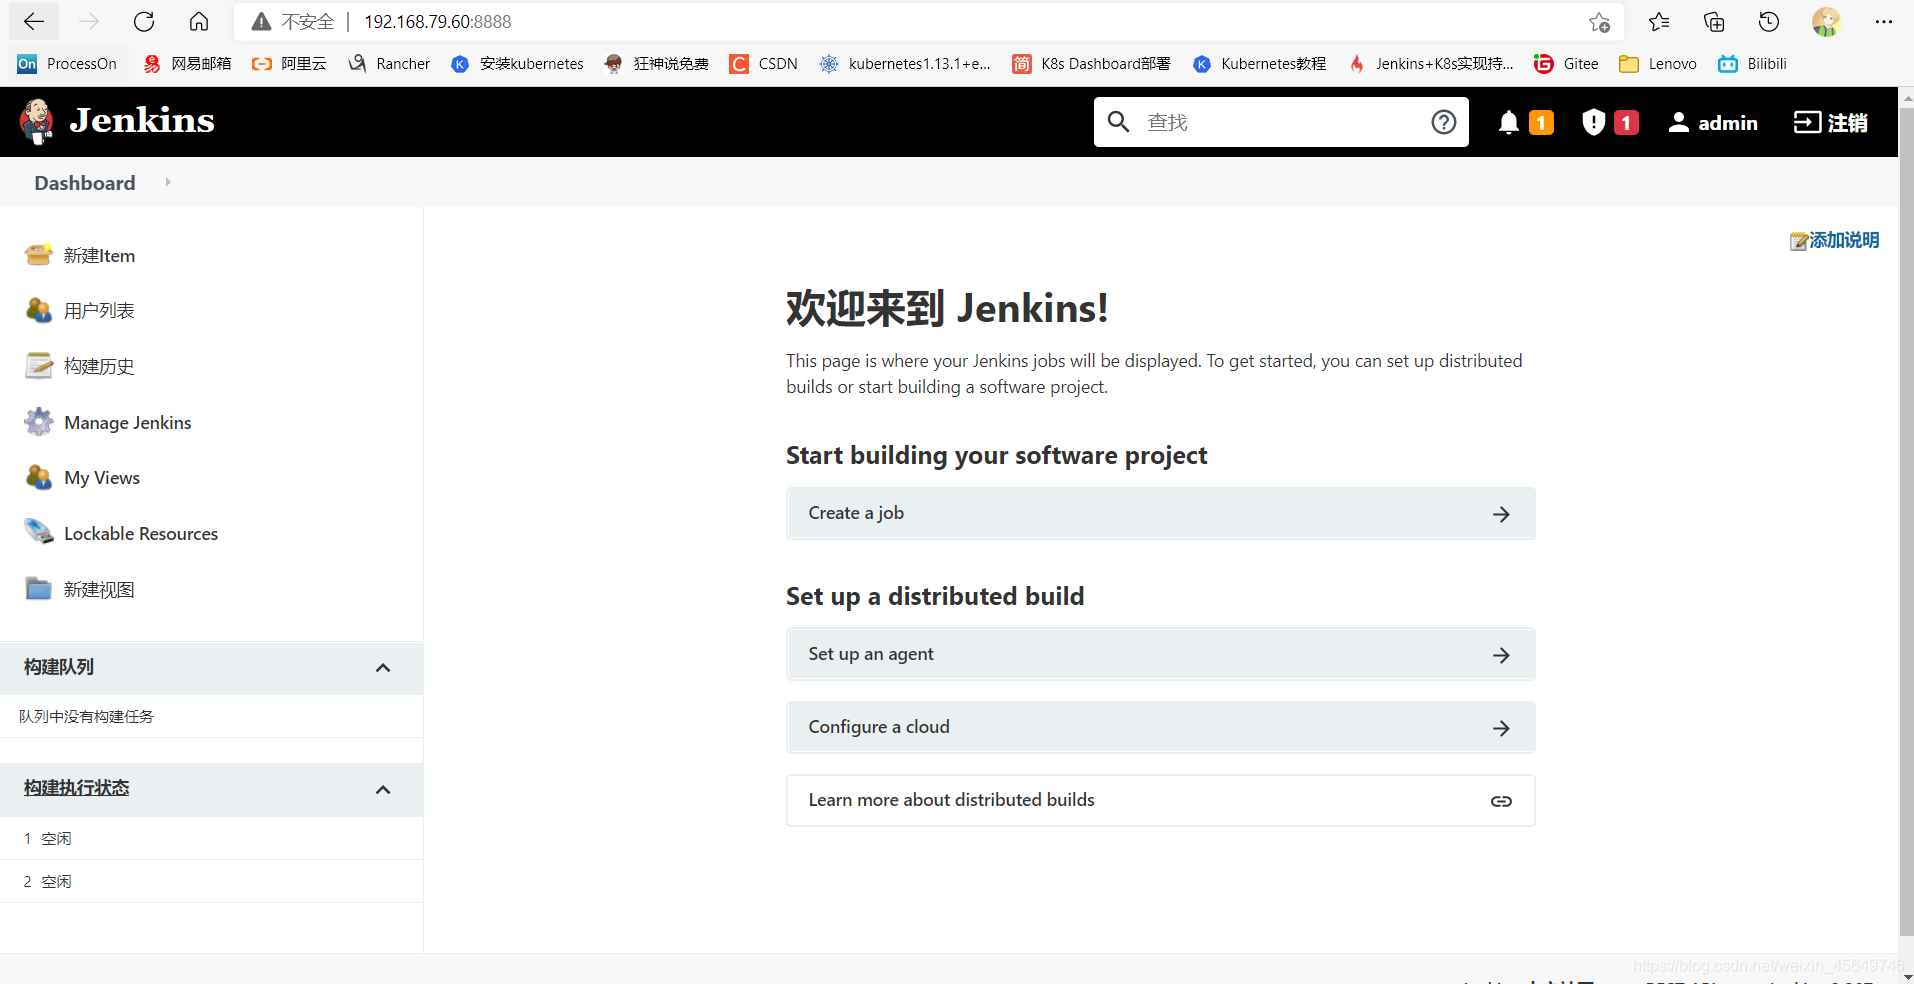Click the magnifier search icon
1914x984 pixels.
(x=1118, y=122)
